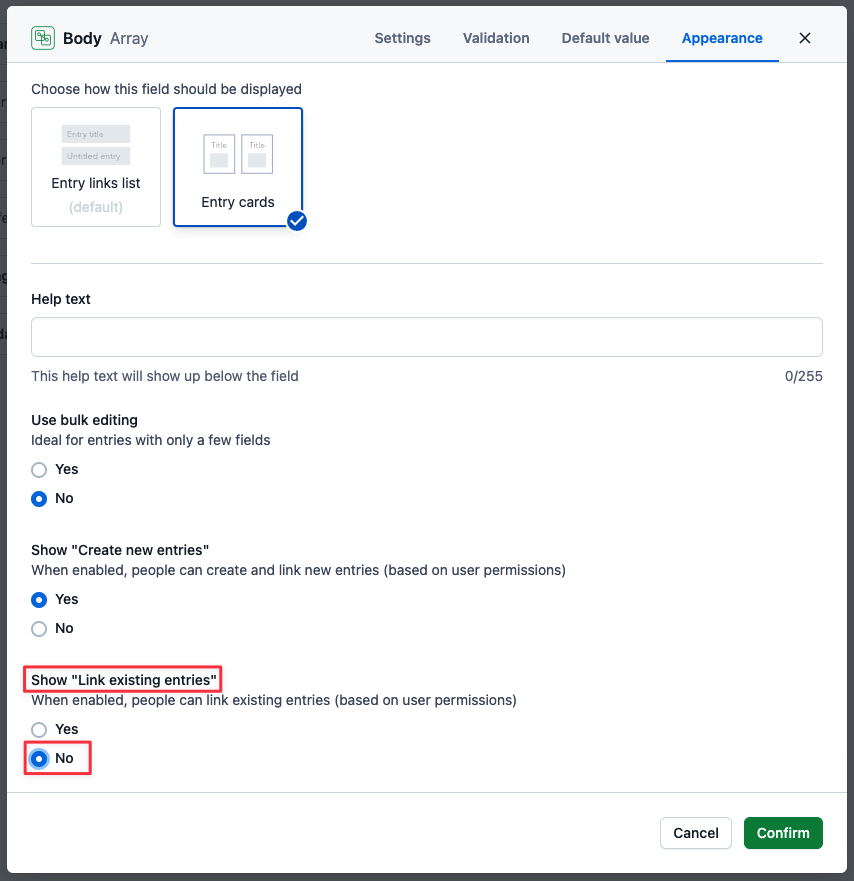Switch to the Validation tab

tap(496, 38)
